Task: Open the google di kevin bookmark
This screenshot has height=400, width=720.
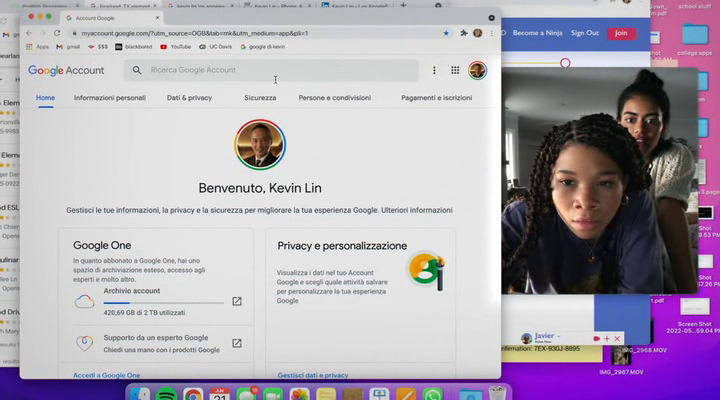Action: click(263, 47)
